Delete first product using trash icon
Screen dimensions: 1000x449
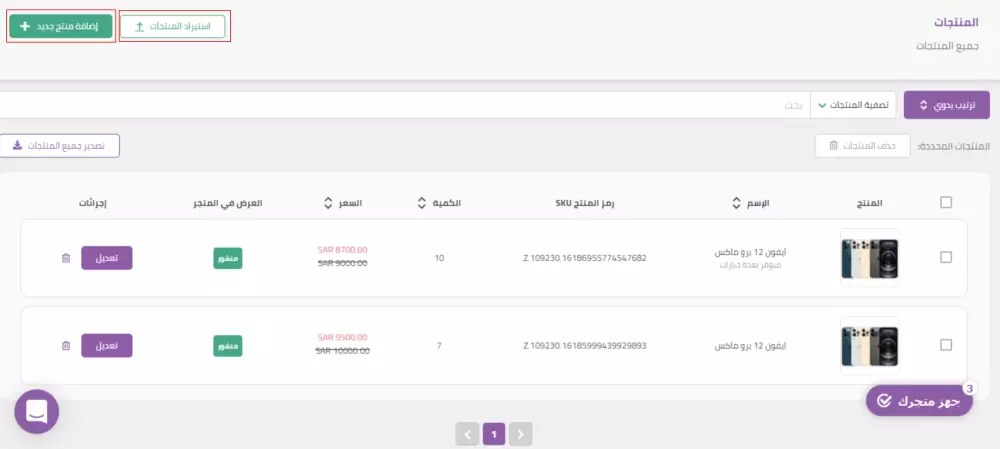pos(66,258)
